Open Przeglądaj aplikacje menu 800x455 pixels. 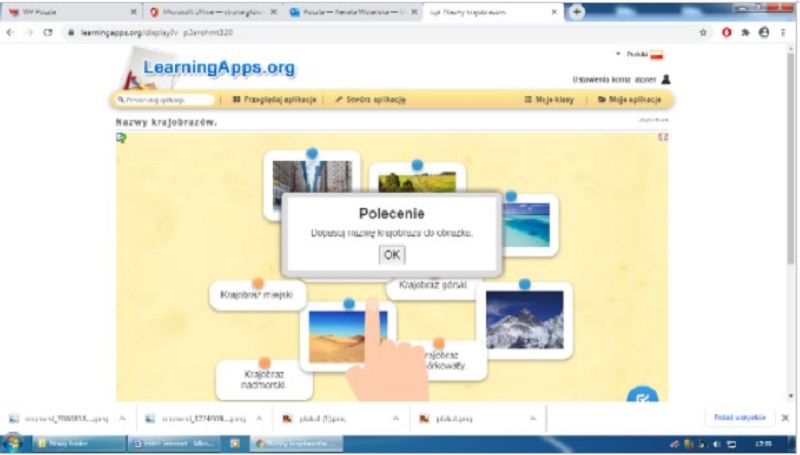(274, 99)
